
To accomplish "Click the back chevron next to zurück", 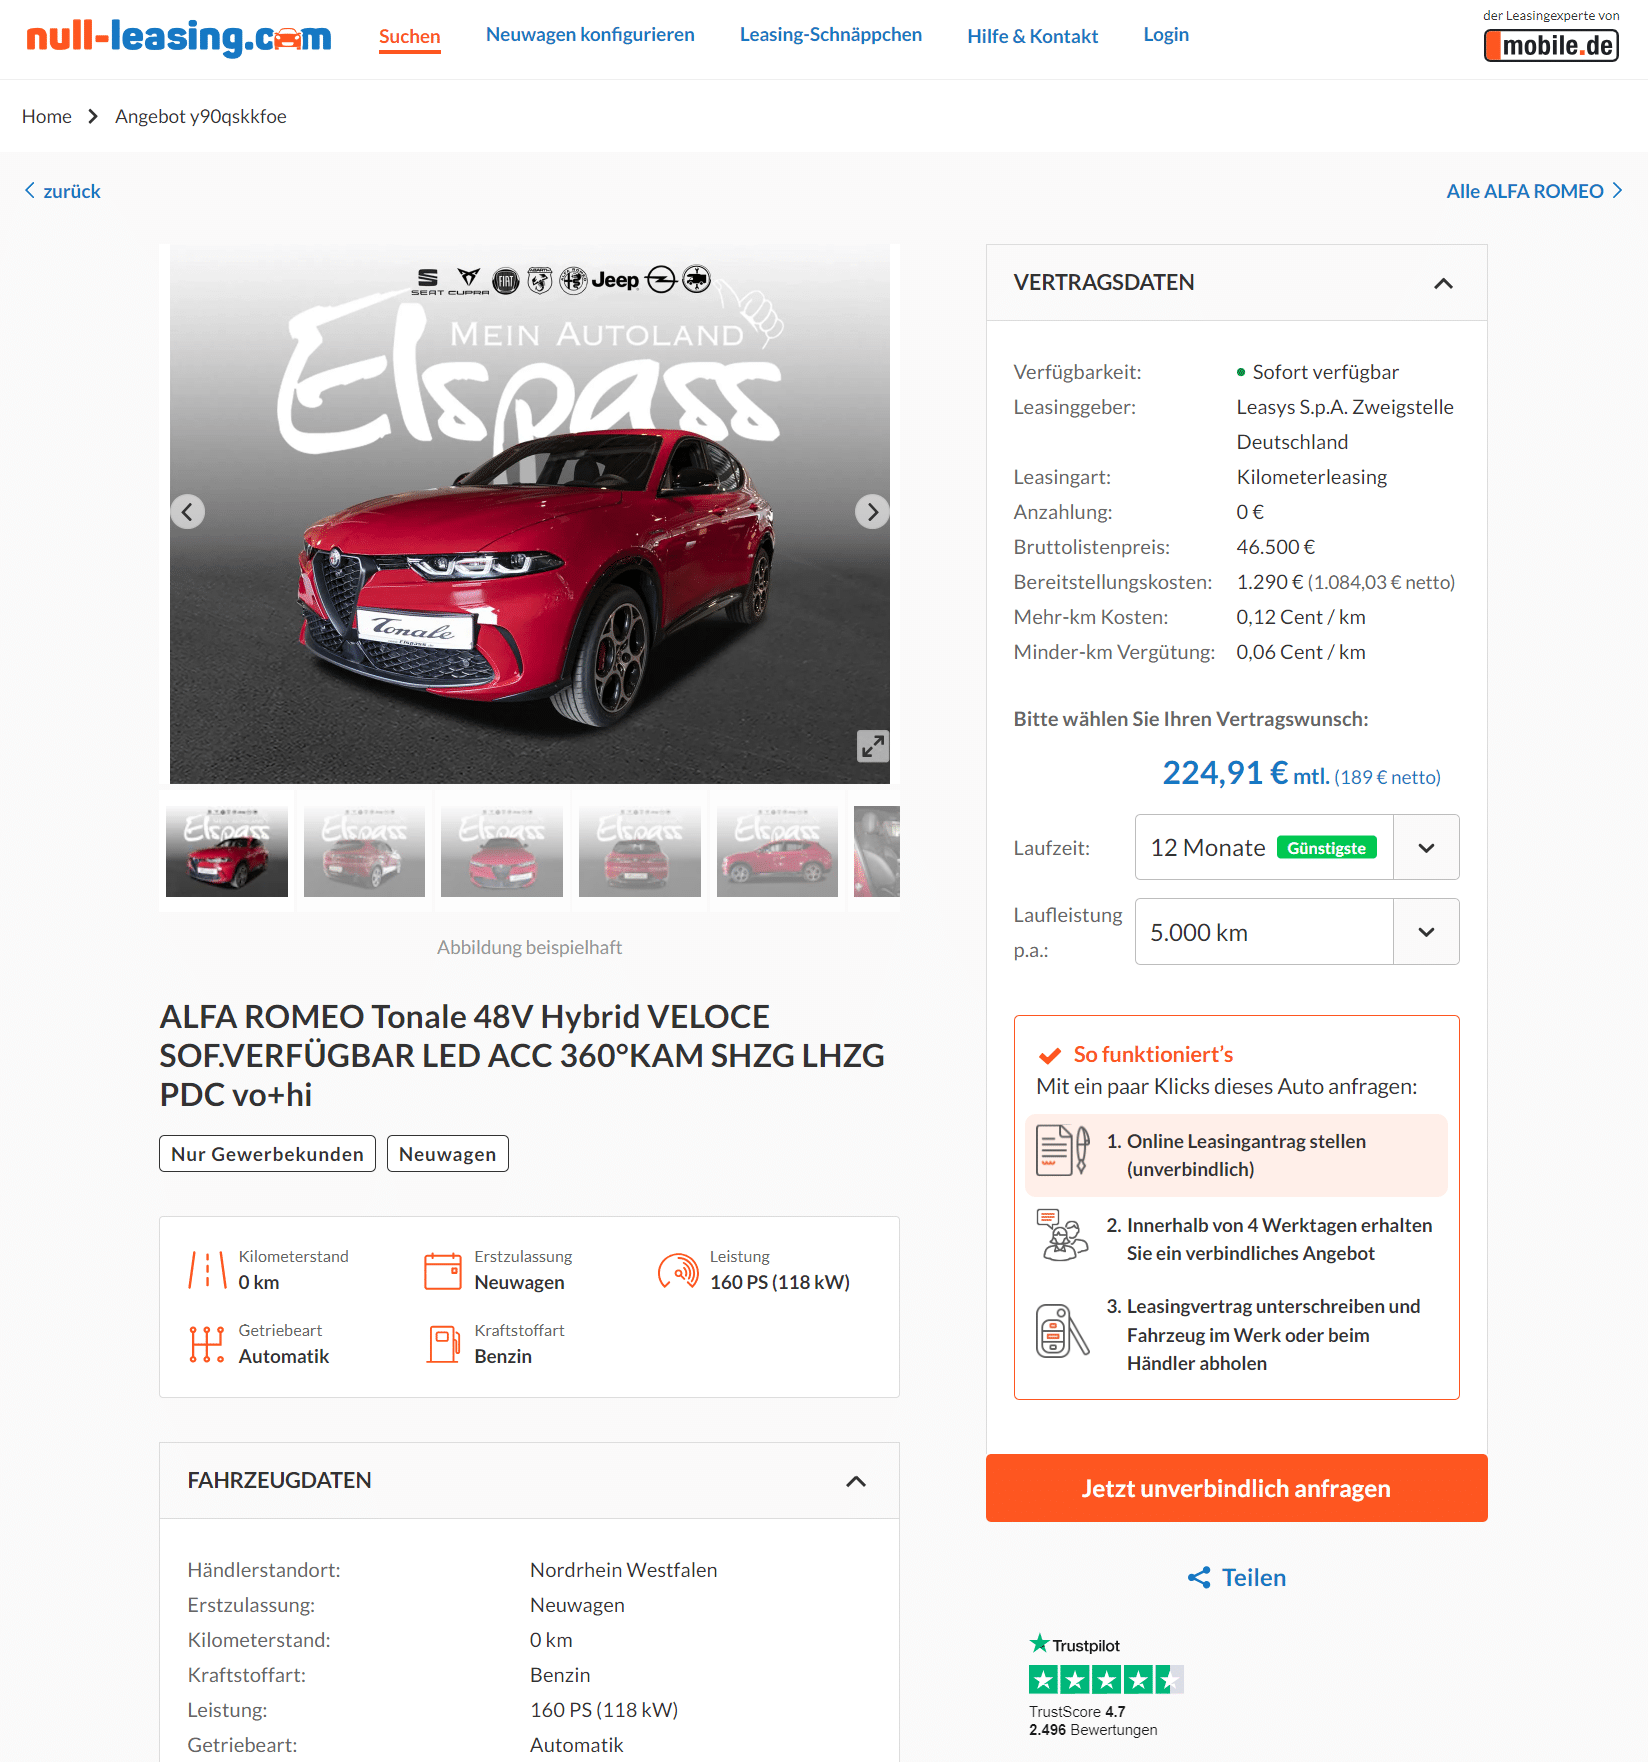I will point(30,190).
